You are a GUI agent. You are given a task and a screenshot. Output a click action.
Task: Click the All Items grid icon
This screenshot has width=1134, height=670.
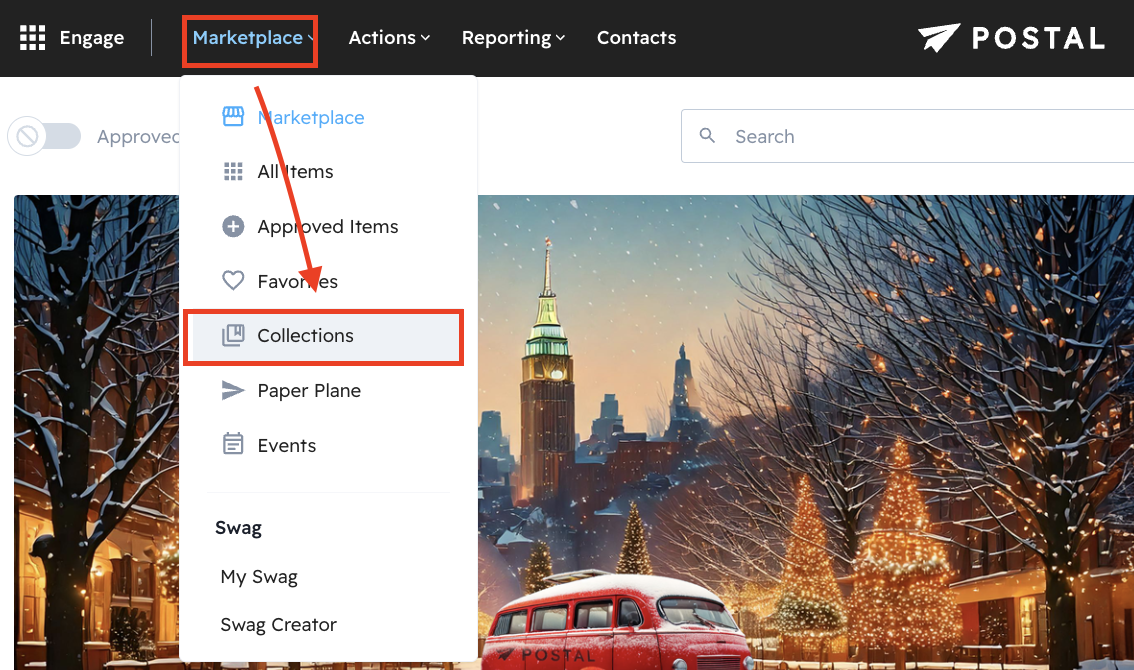(x=233, y=172)
